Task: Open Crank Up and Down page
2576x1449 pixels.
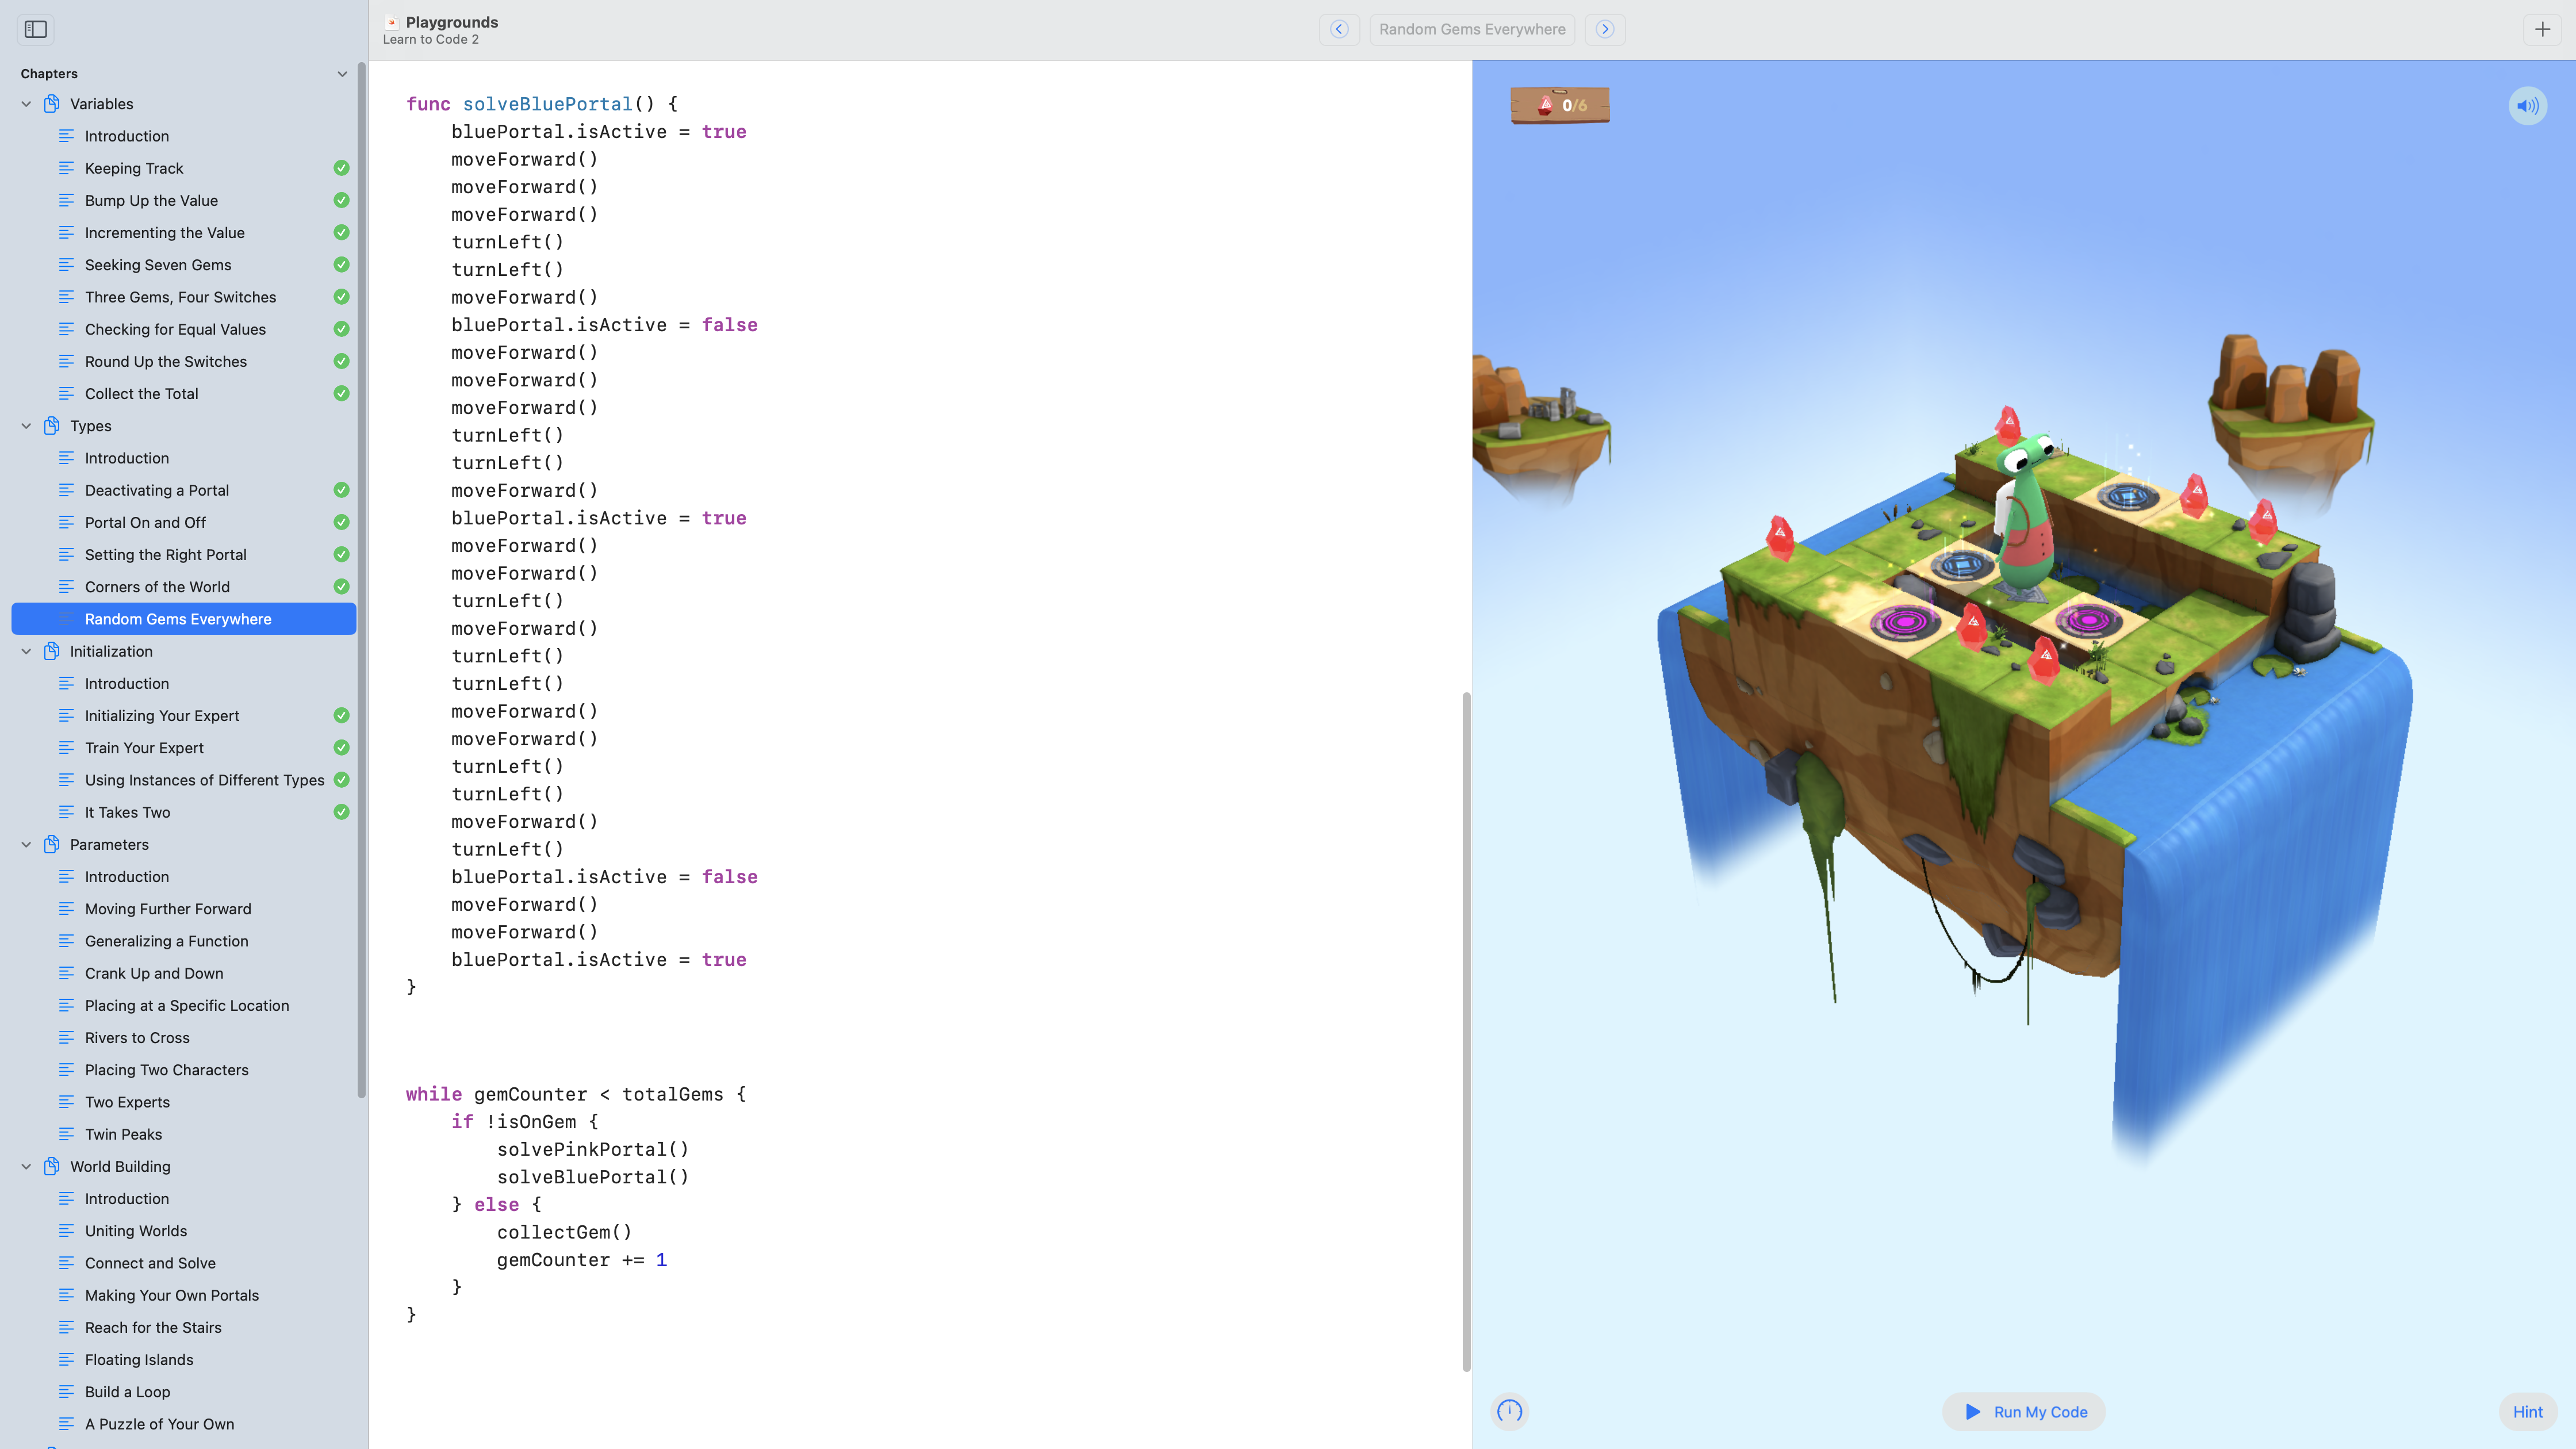Action: click(184, 973)
